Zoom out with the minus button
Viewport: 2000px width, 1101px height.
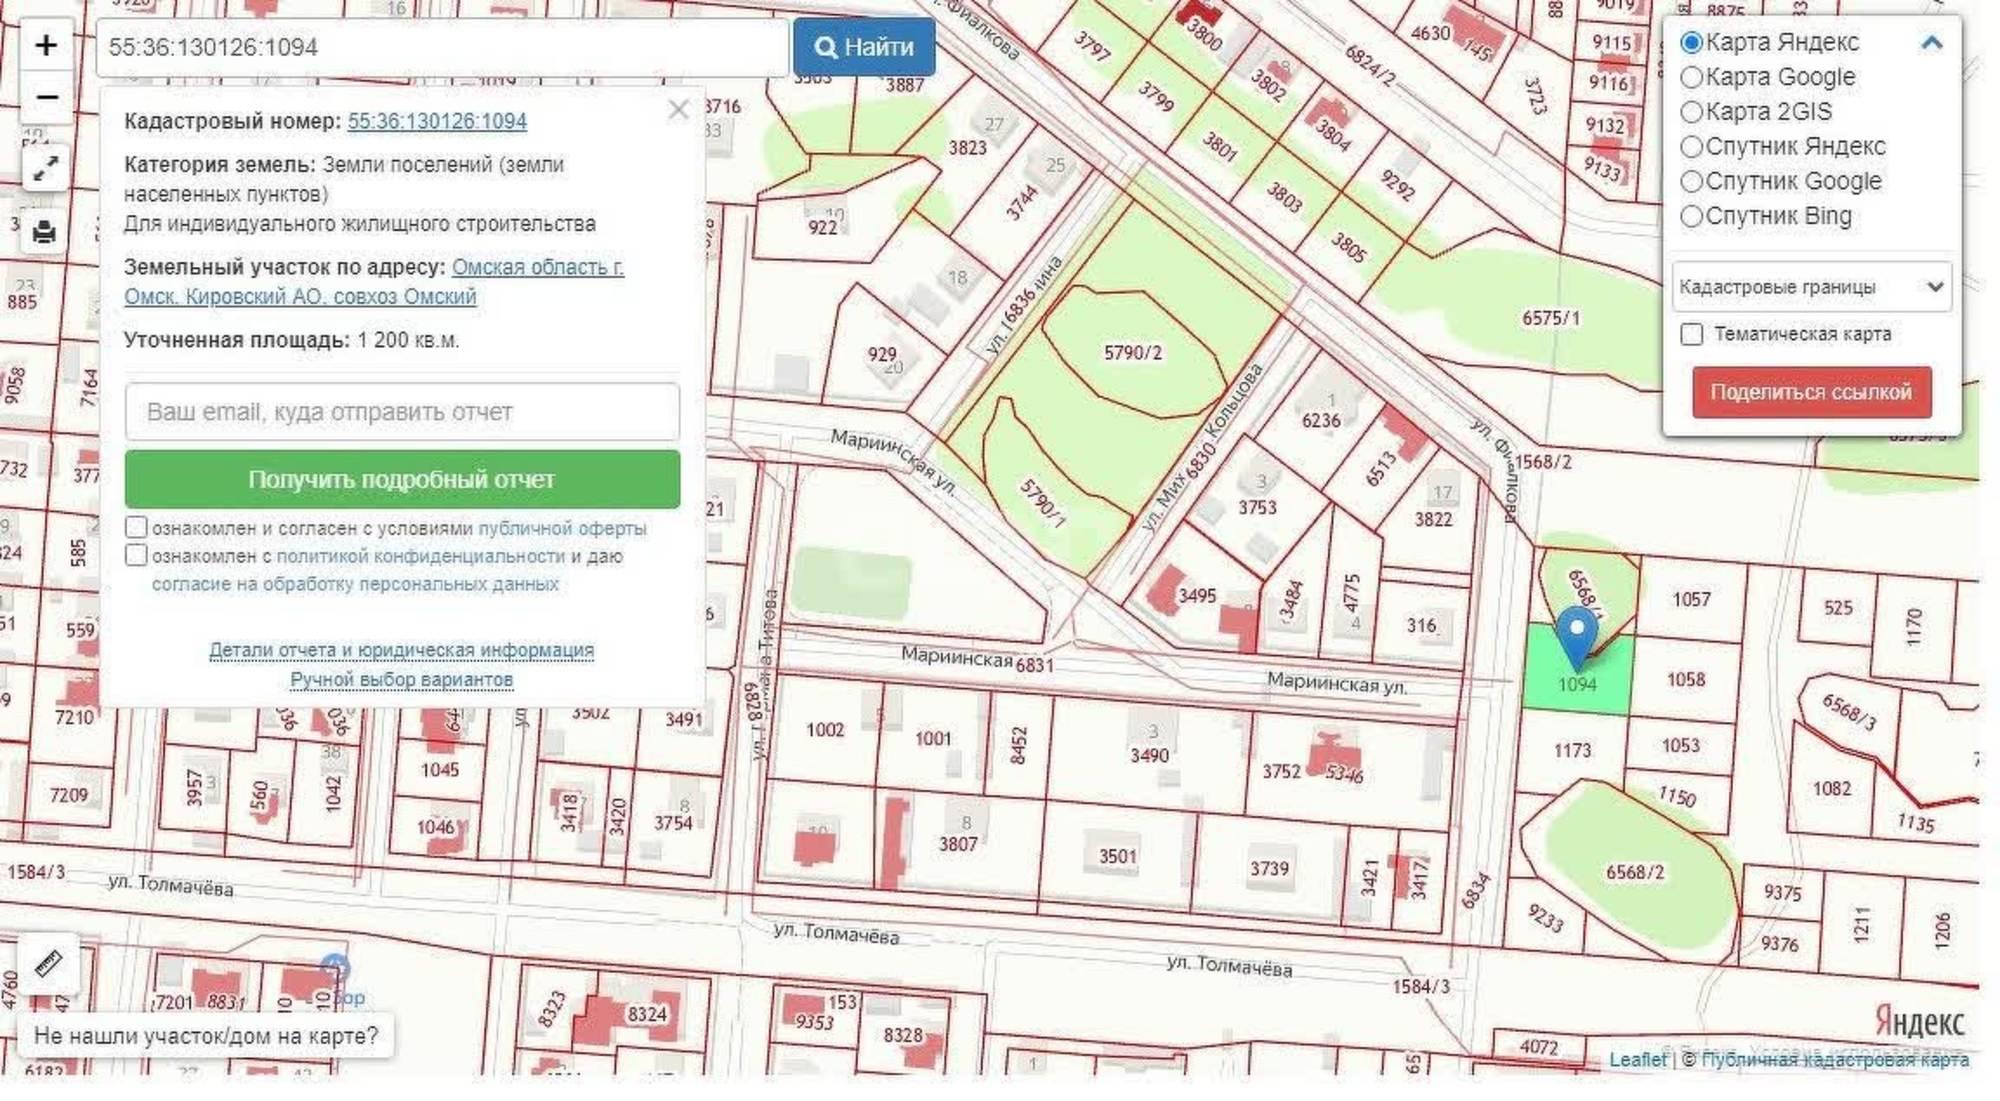(x=46, y=97)
